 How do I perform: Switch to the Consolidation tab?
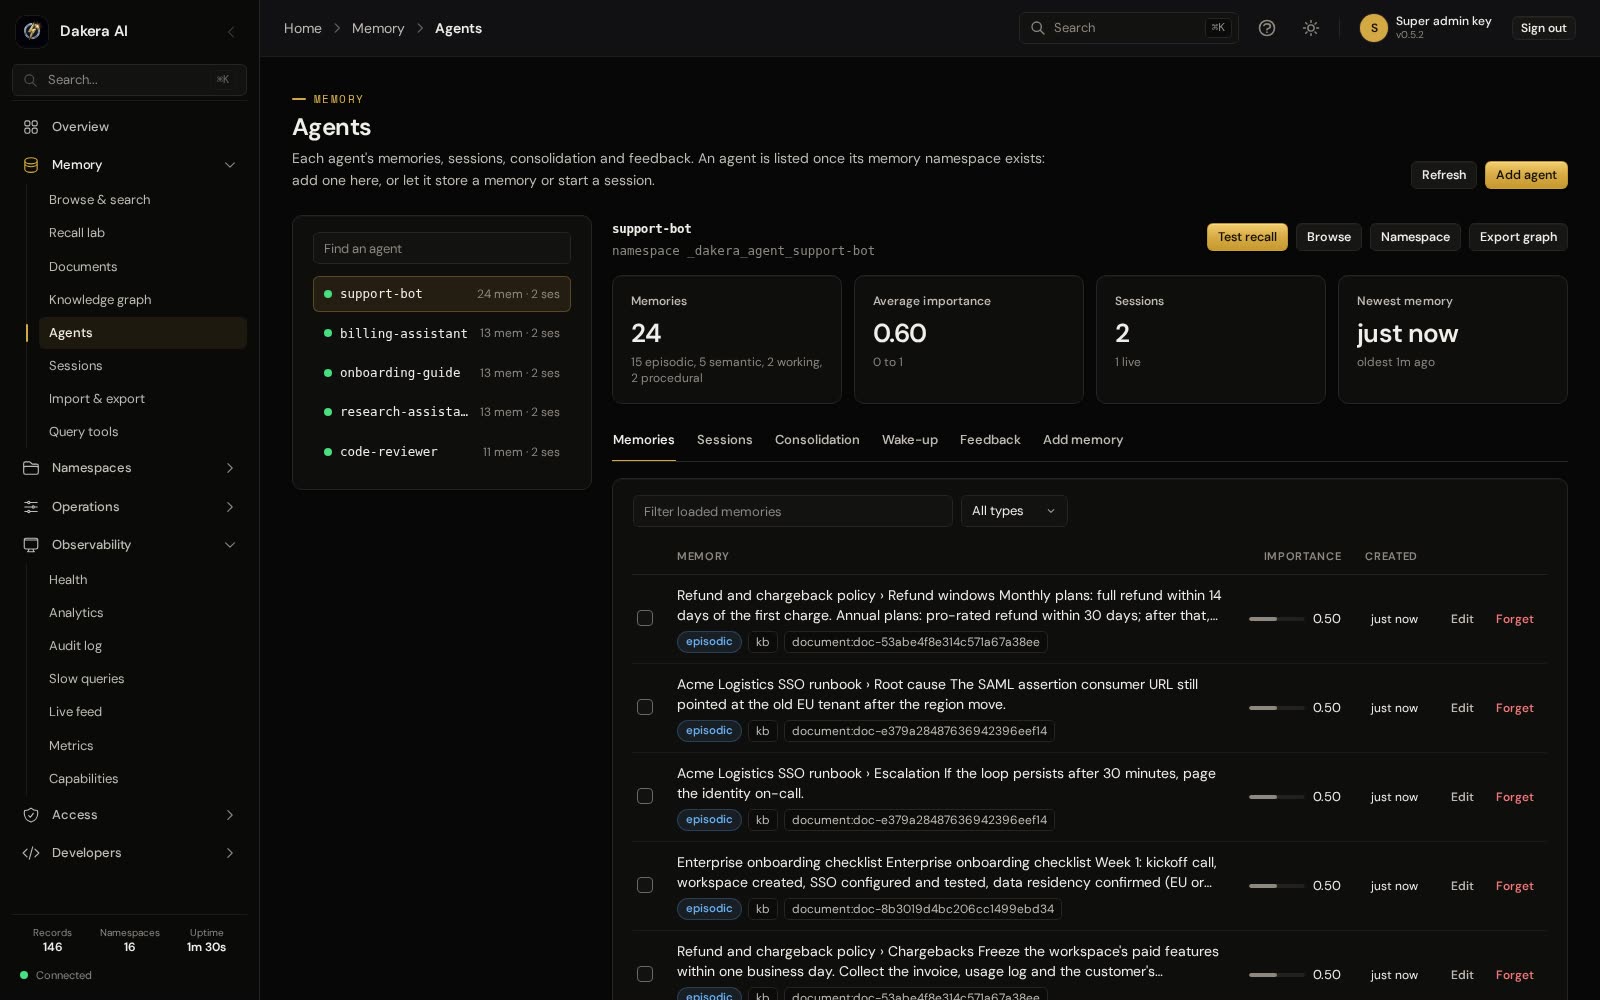pos(817,440)
